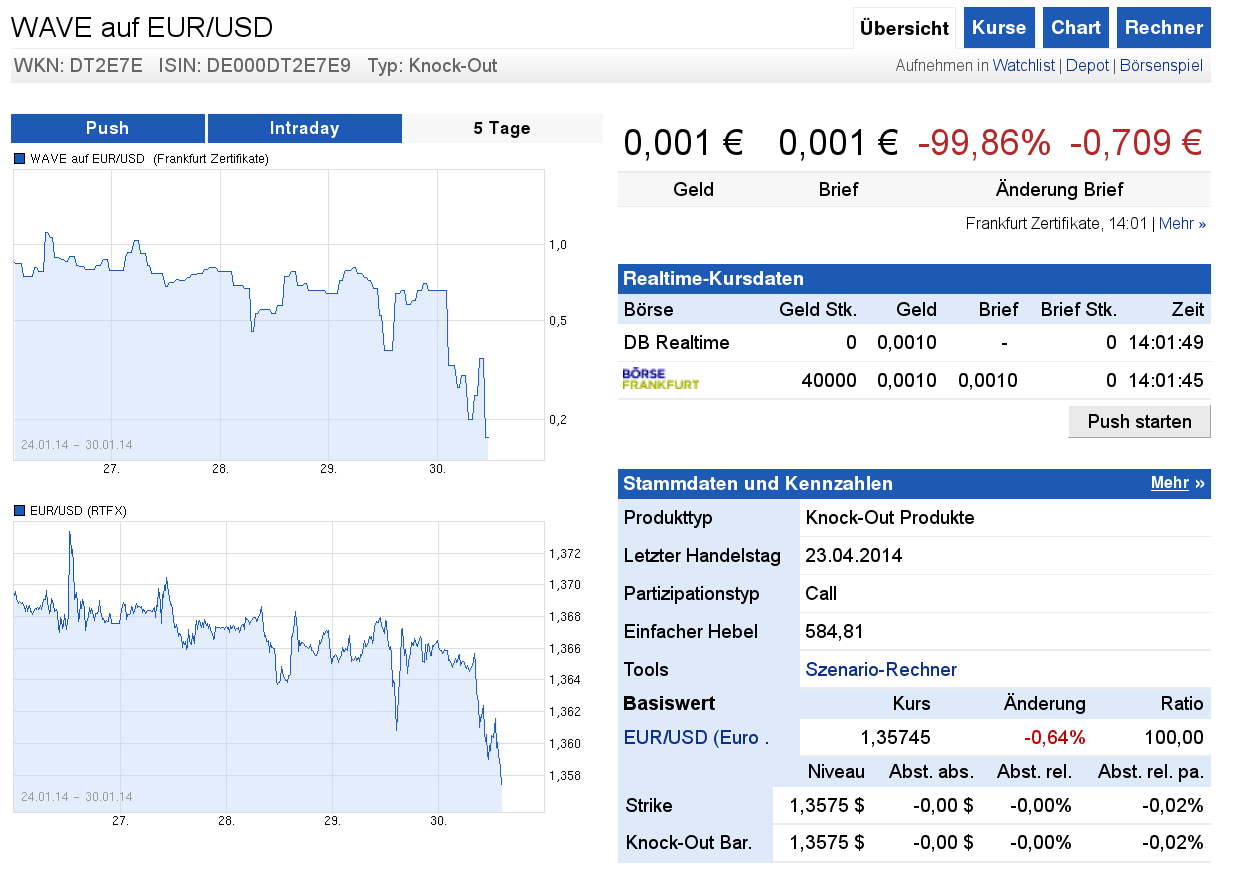
Task: Enable Push mode for the chart
Action: pos(107,128)
